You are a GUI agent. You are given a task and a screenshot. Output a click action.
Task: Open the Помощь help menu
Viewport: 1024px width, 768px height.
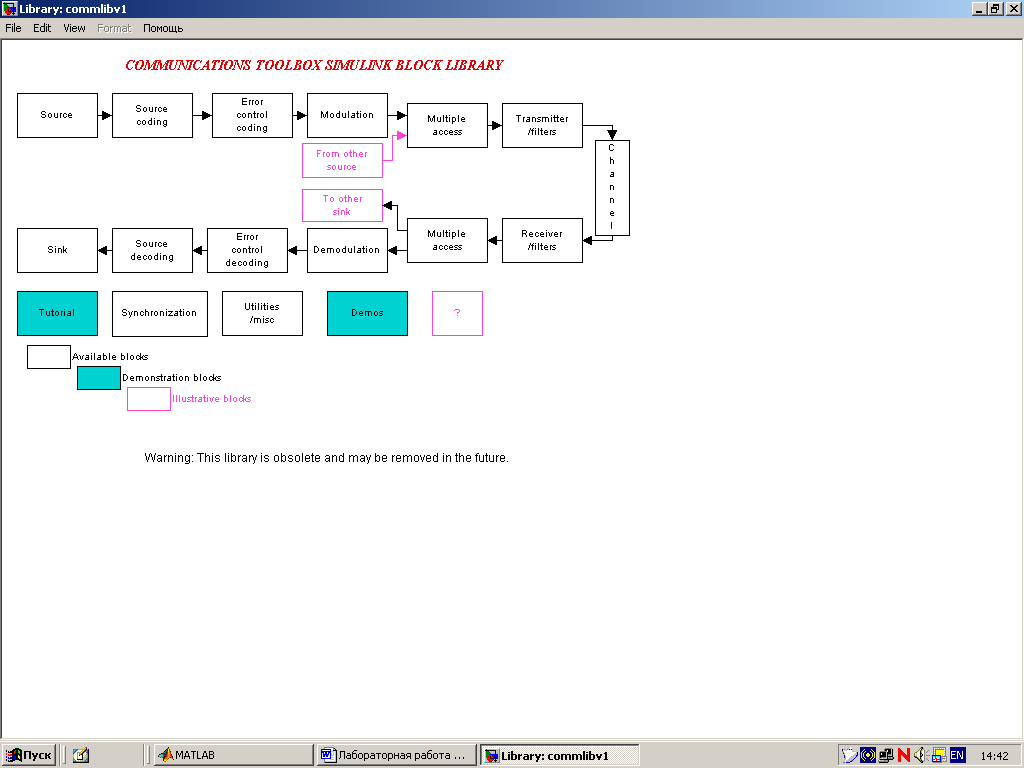163,28
